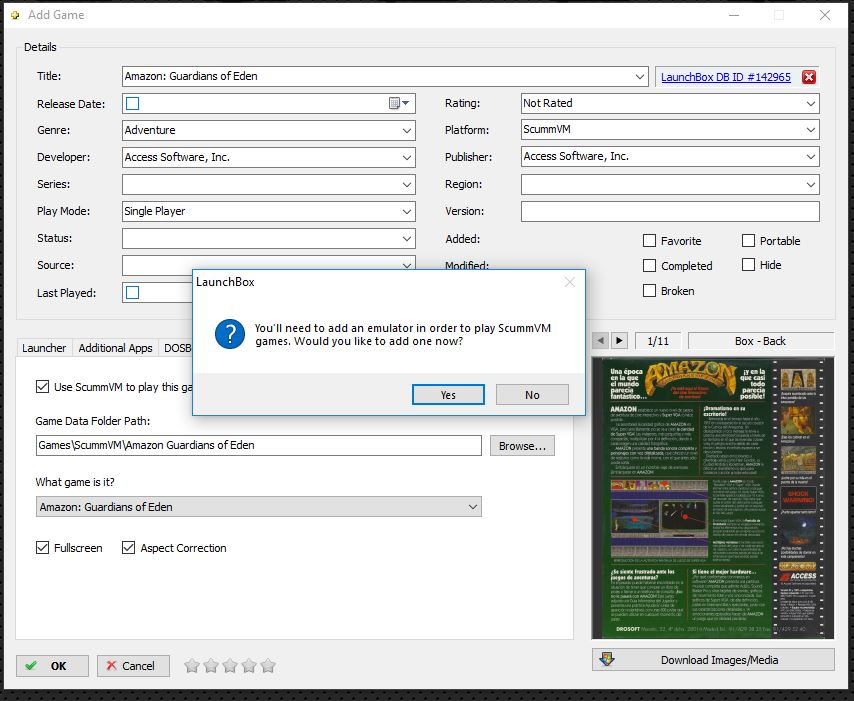The width and height of the screenshot is (854, 701).
Task: Minimize the Add Game window
Action: (734, 15)
